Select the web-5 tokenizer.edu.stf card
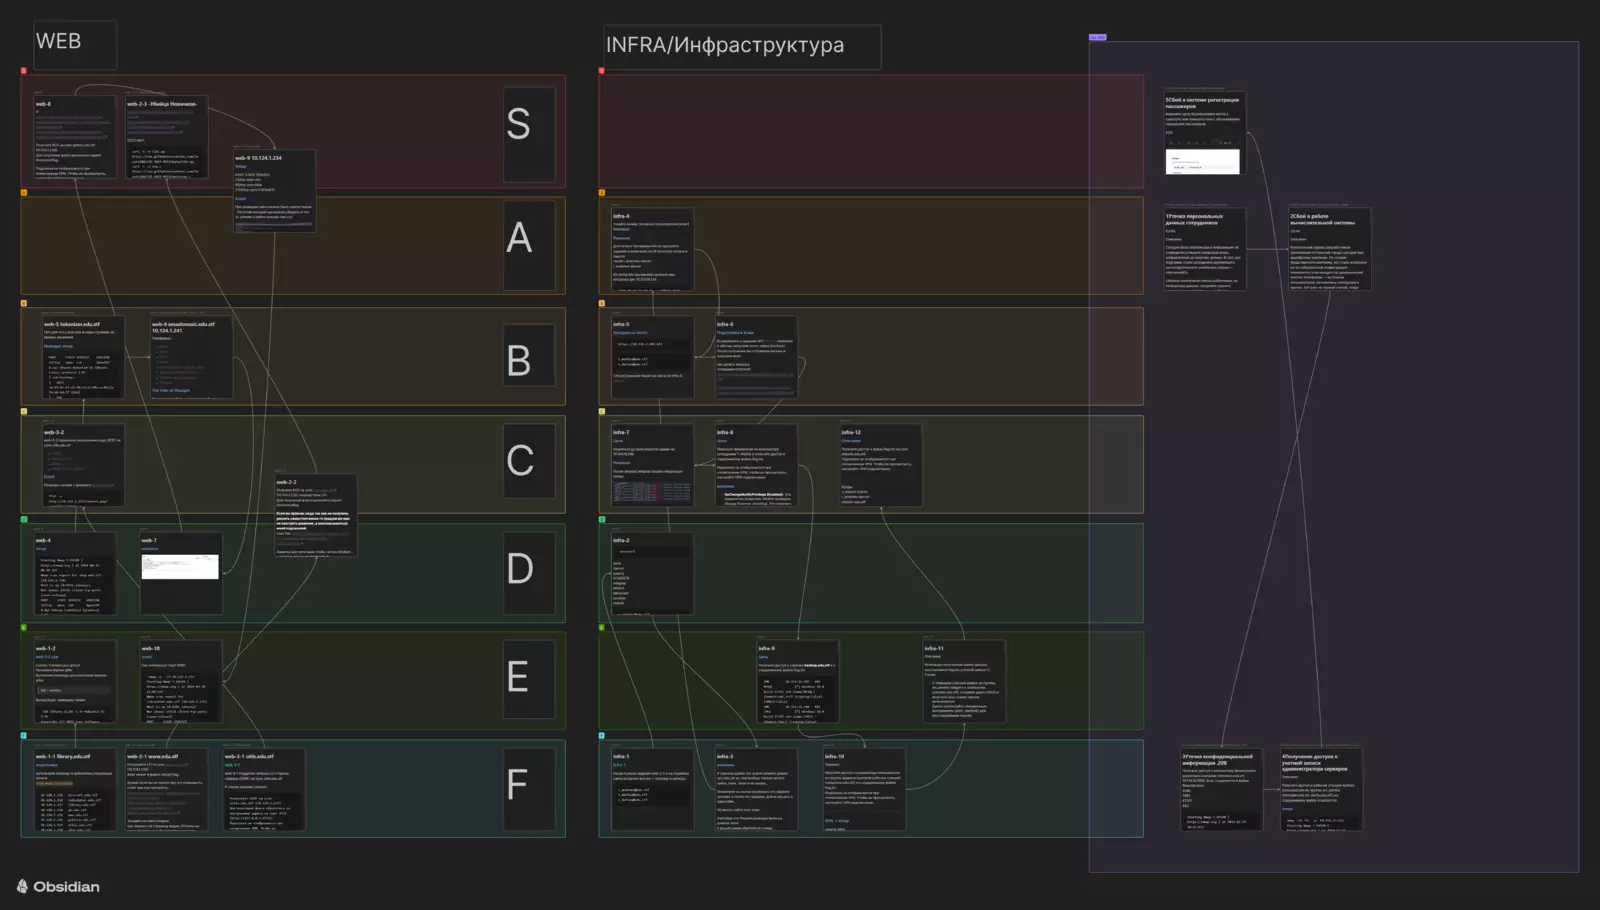 [x=82, y=357]
